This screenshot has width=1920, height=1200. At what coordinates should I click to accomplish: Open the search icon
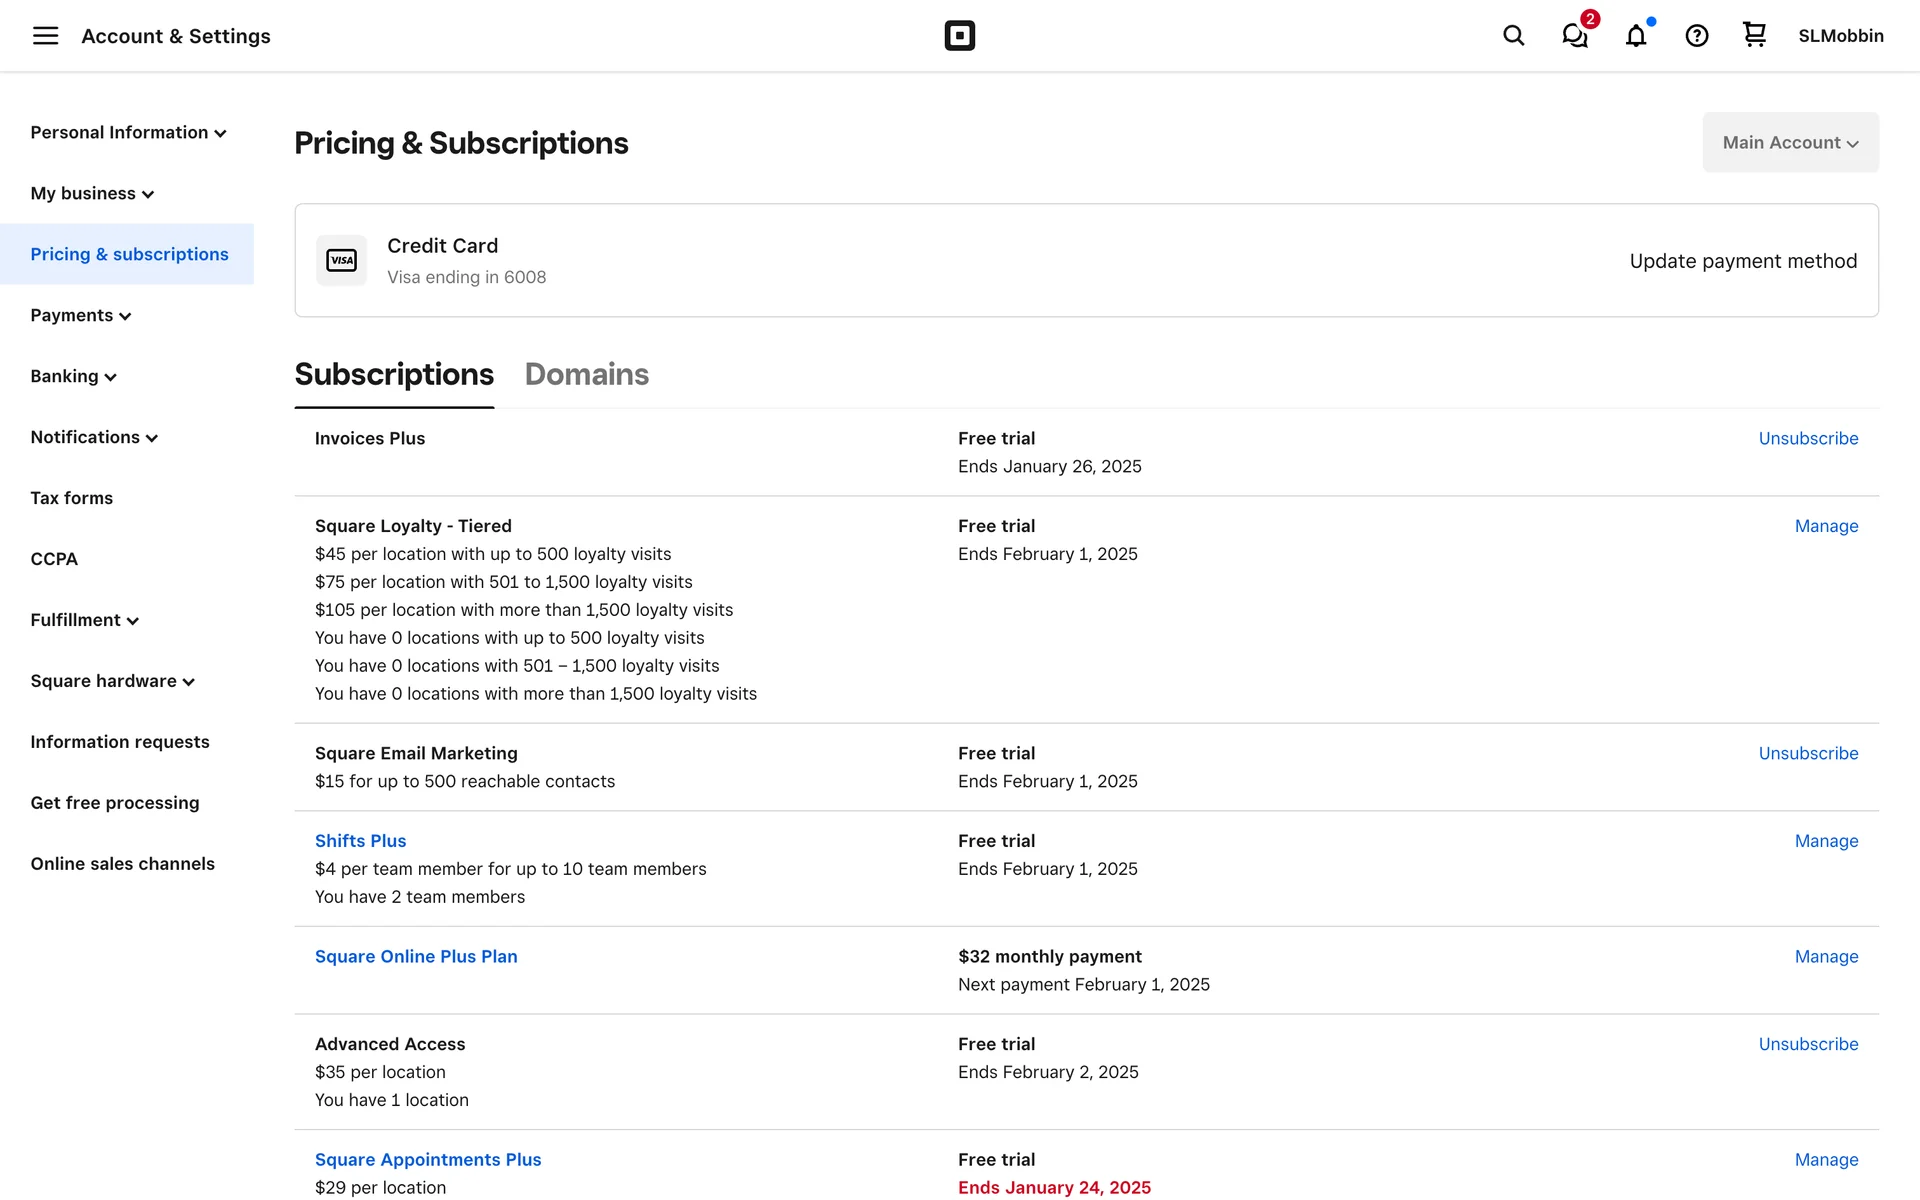pos(1513,36)
